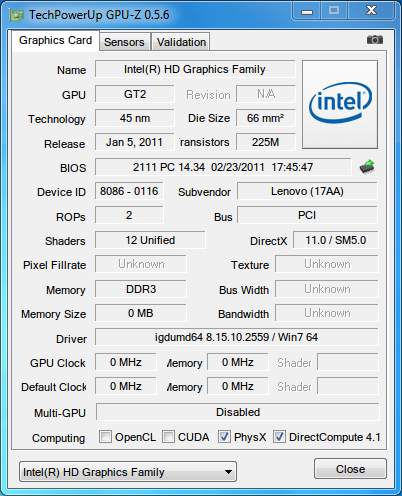
Task: Click the Name field showing Intel(R) HD Graphics Family
Action: click(195, 69)
